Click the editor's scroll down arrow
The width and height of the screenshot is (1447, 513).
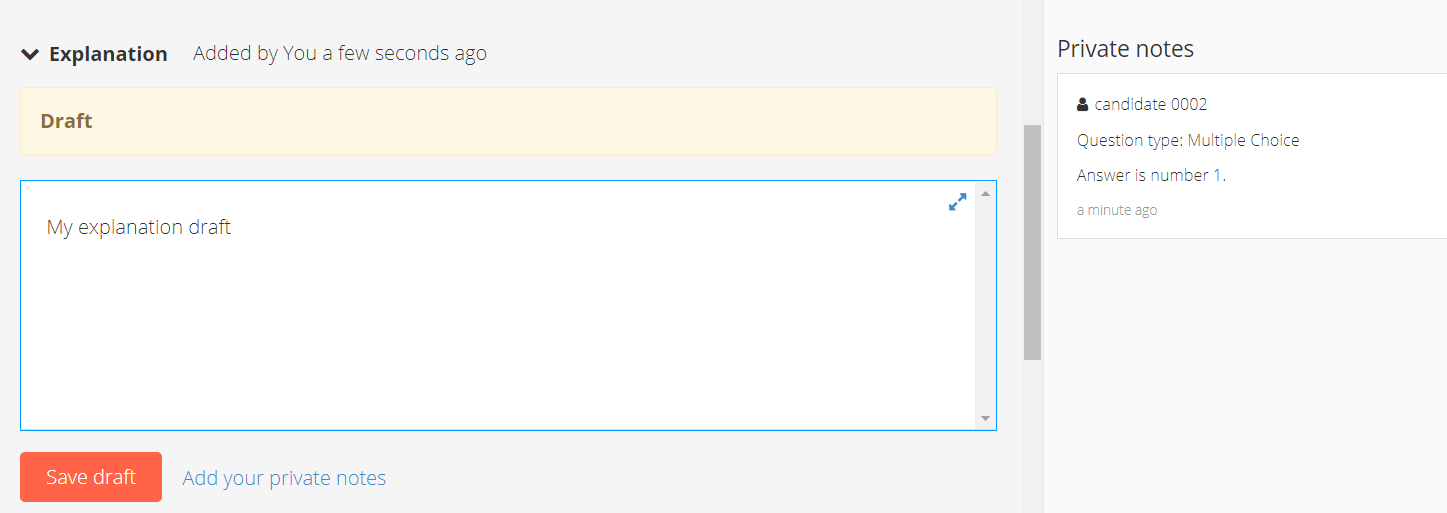pyautogui.click(x=985, y=419)
